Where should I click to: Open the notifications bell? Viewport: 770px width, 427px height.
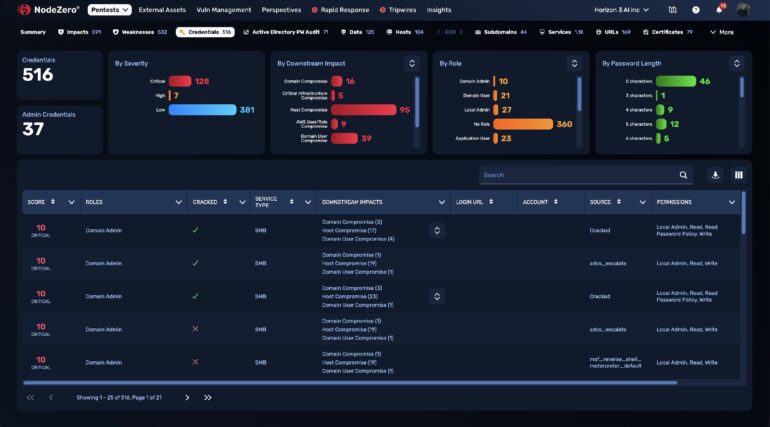point(719,9)
